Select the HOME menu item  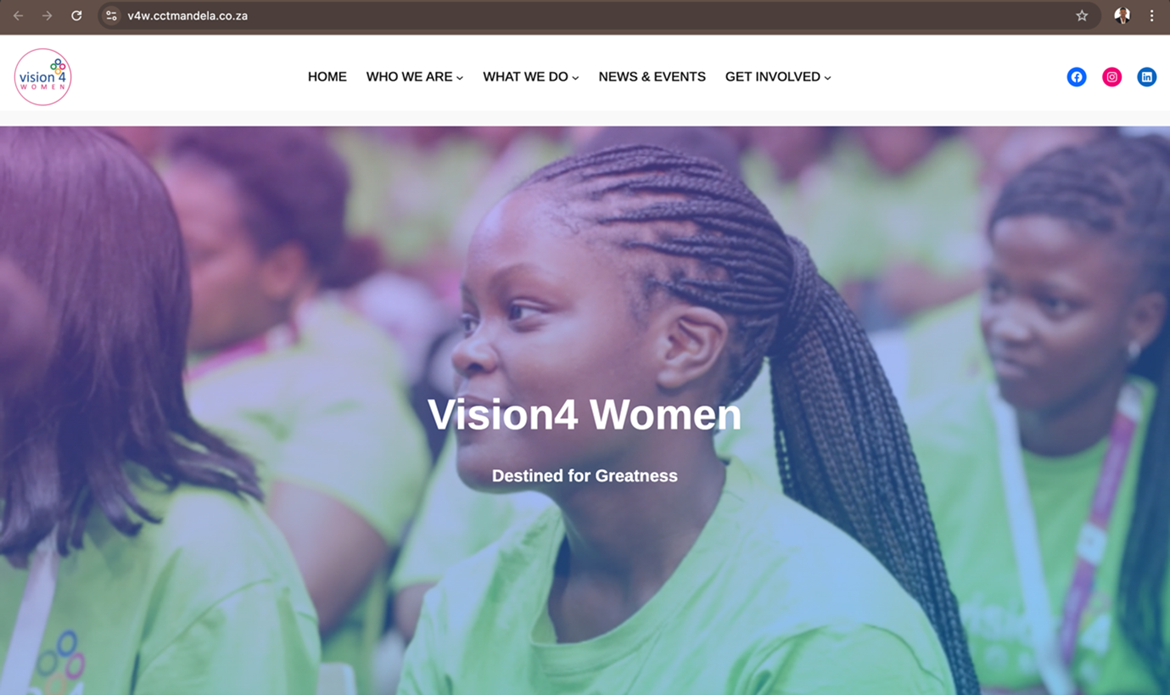327,77
